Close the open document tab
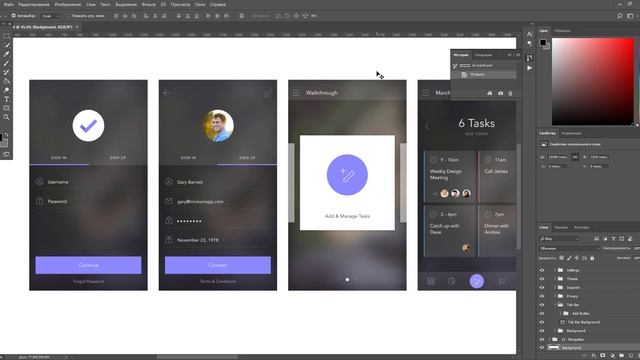Viewport: 640px width, 360px height. (77, 27)
